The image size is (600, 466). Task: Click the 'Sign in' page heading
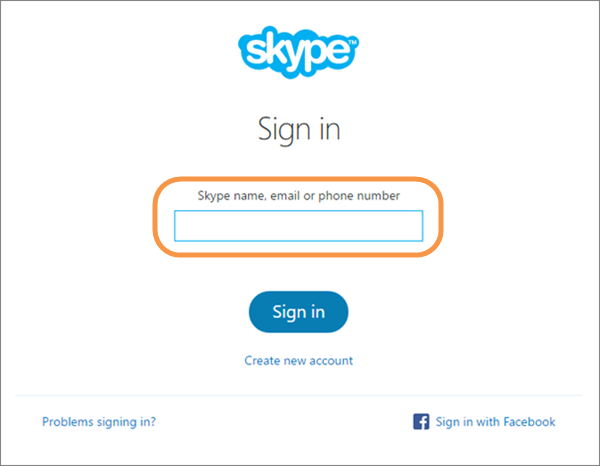pos(299,130)
